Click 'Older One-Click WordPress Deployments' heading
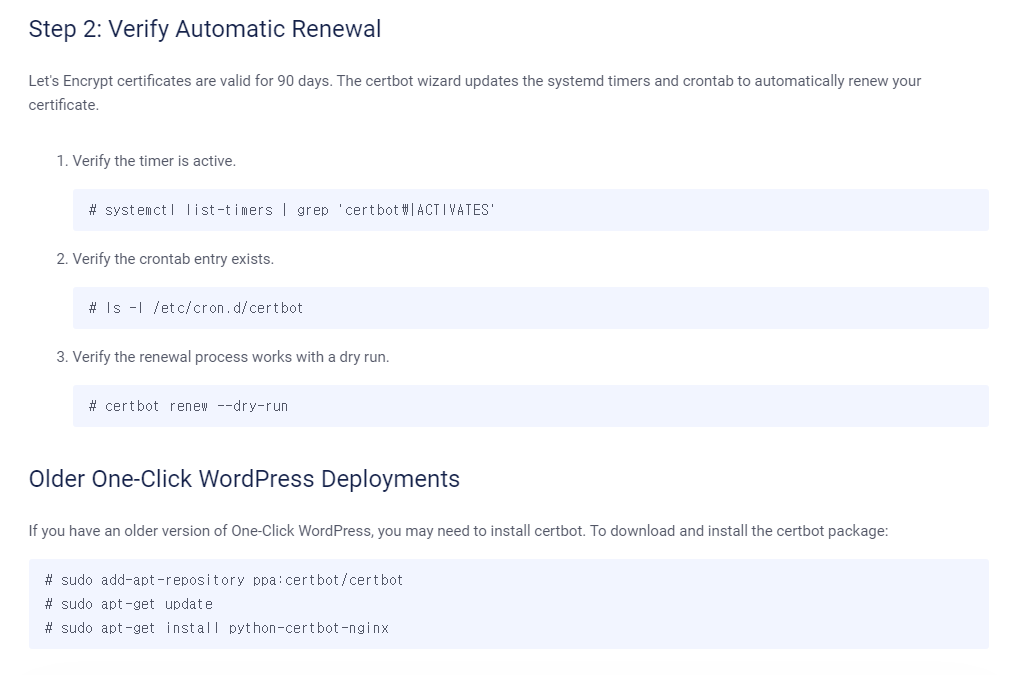 [244, 479]
